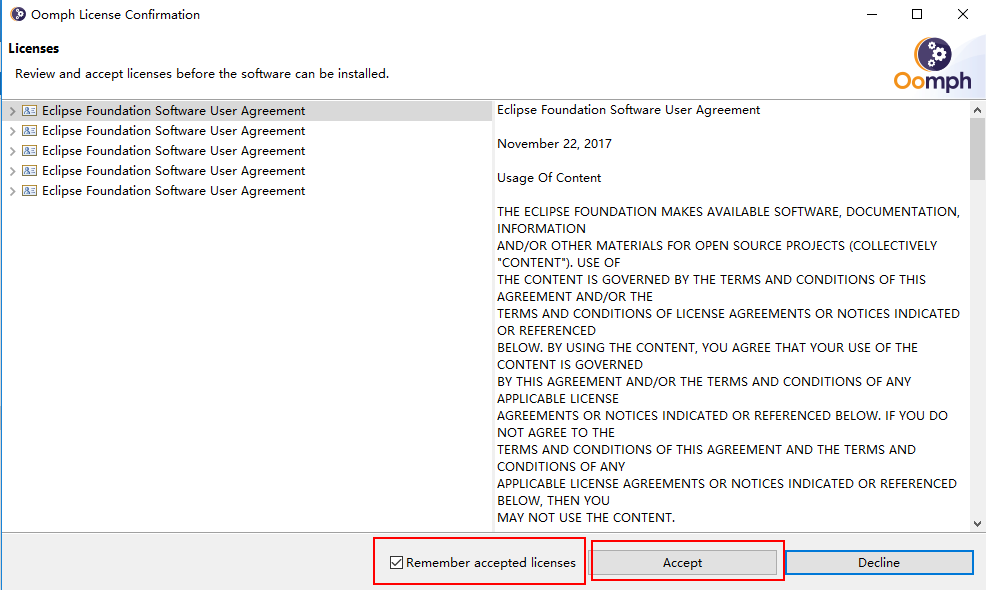Click the scroll down arrow of license text
Viewport: 986px width, 590px height.
pos(977,523)
